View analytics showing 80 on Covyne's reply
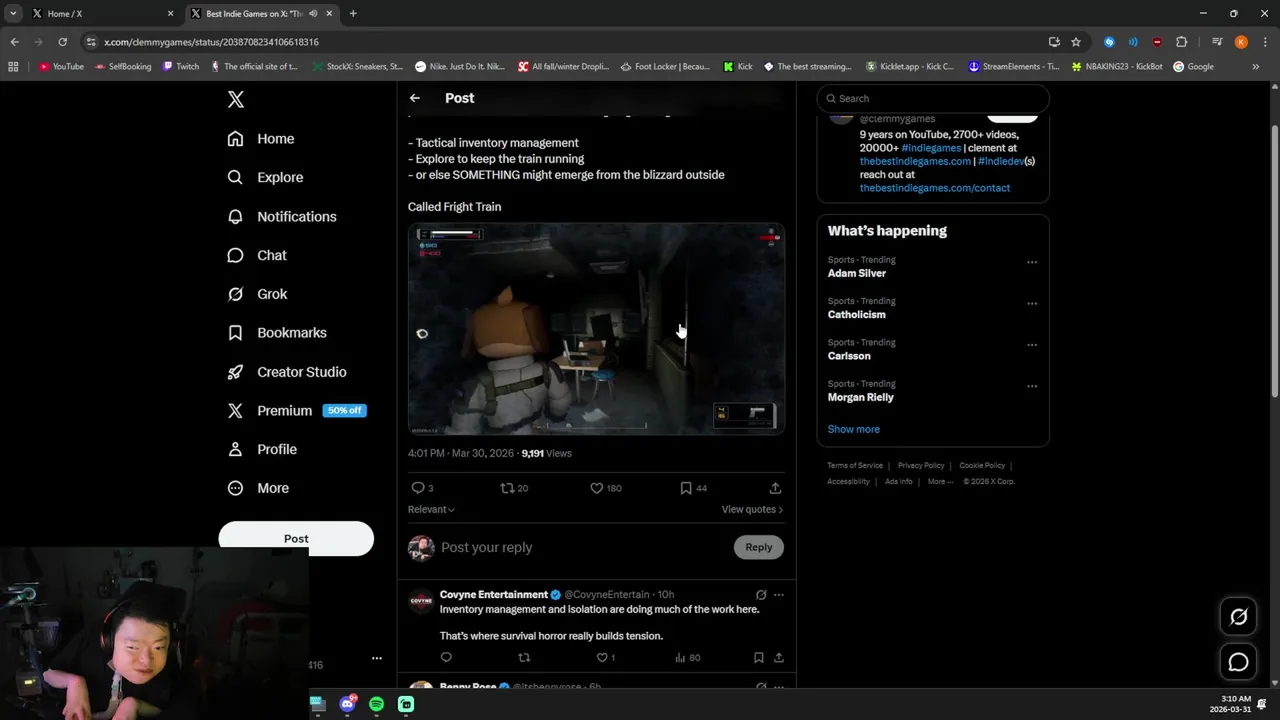1280x720 pixels. (687, 657)
